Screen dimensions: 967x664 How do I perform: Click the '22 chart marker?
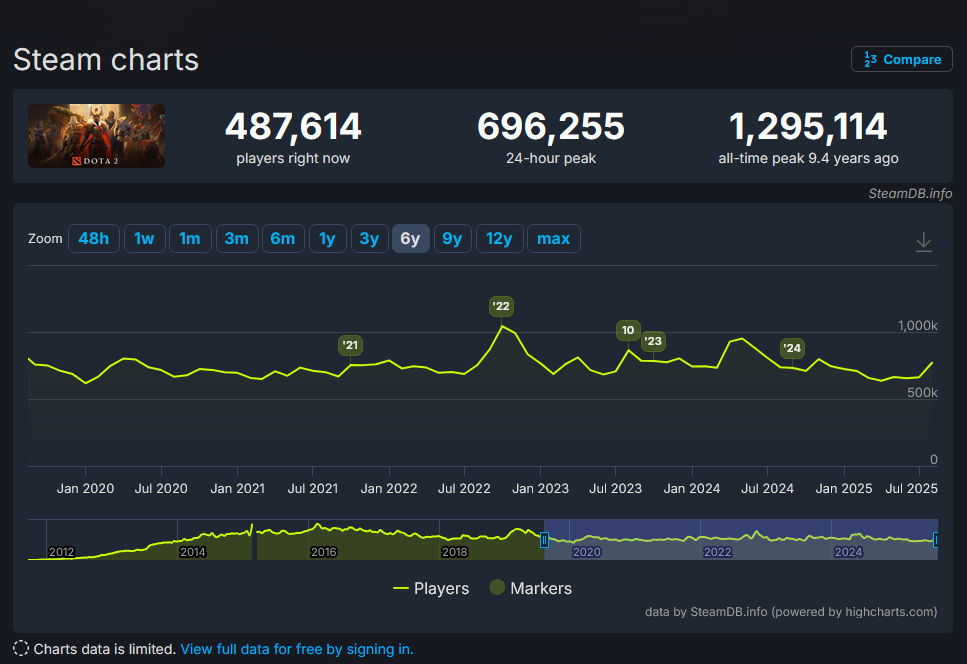coord(501,306)
